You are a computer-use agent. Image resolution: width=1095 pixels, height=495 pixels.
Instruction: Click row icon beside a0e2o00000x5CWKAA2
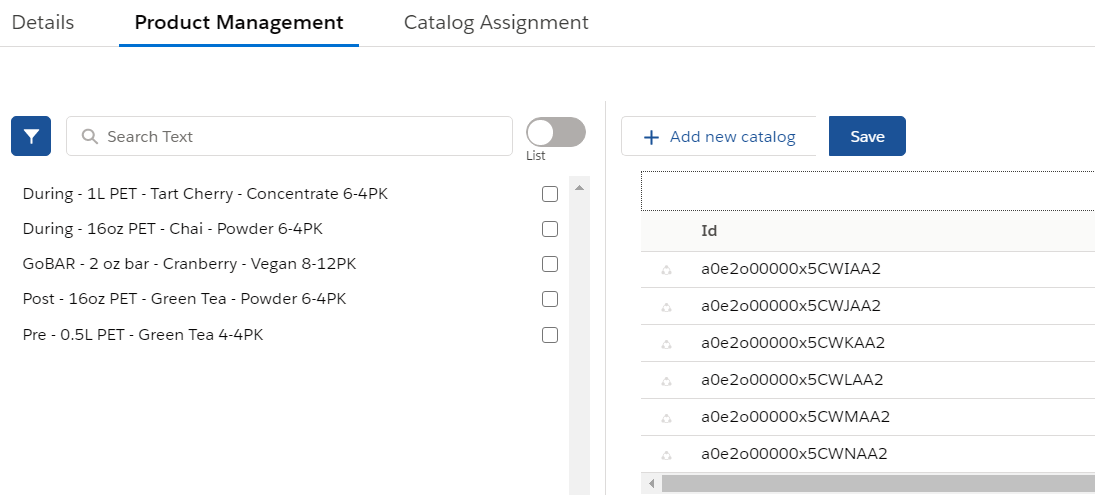[667, 344]
